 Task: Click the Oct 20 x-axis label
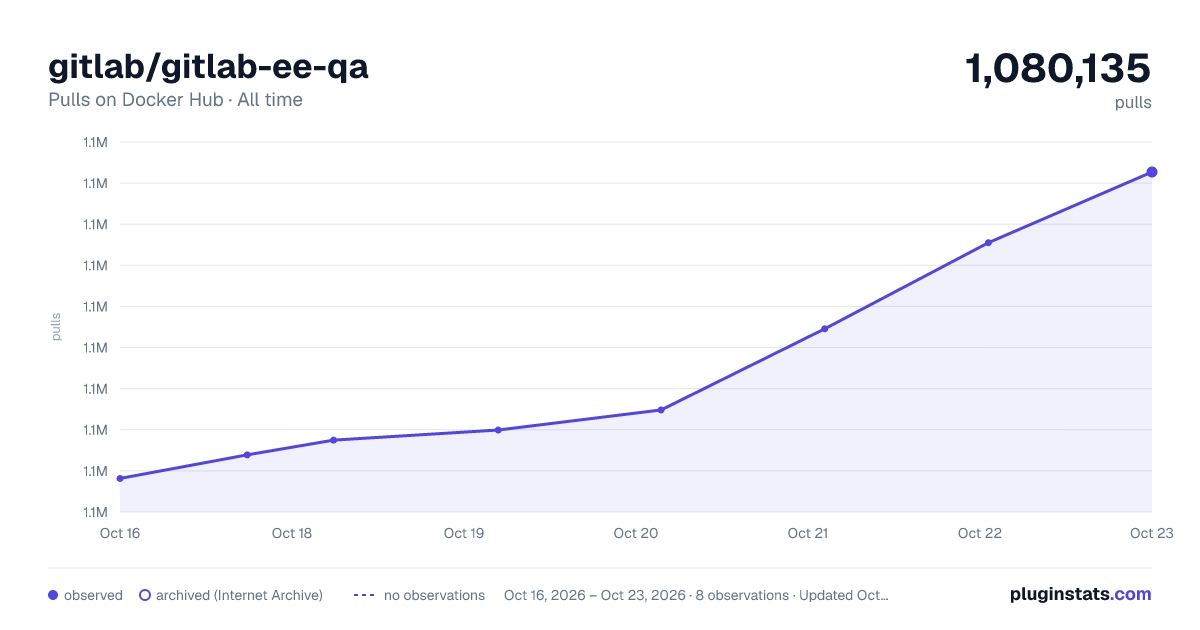(636, 533)
